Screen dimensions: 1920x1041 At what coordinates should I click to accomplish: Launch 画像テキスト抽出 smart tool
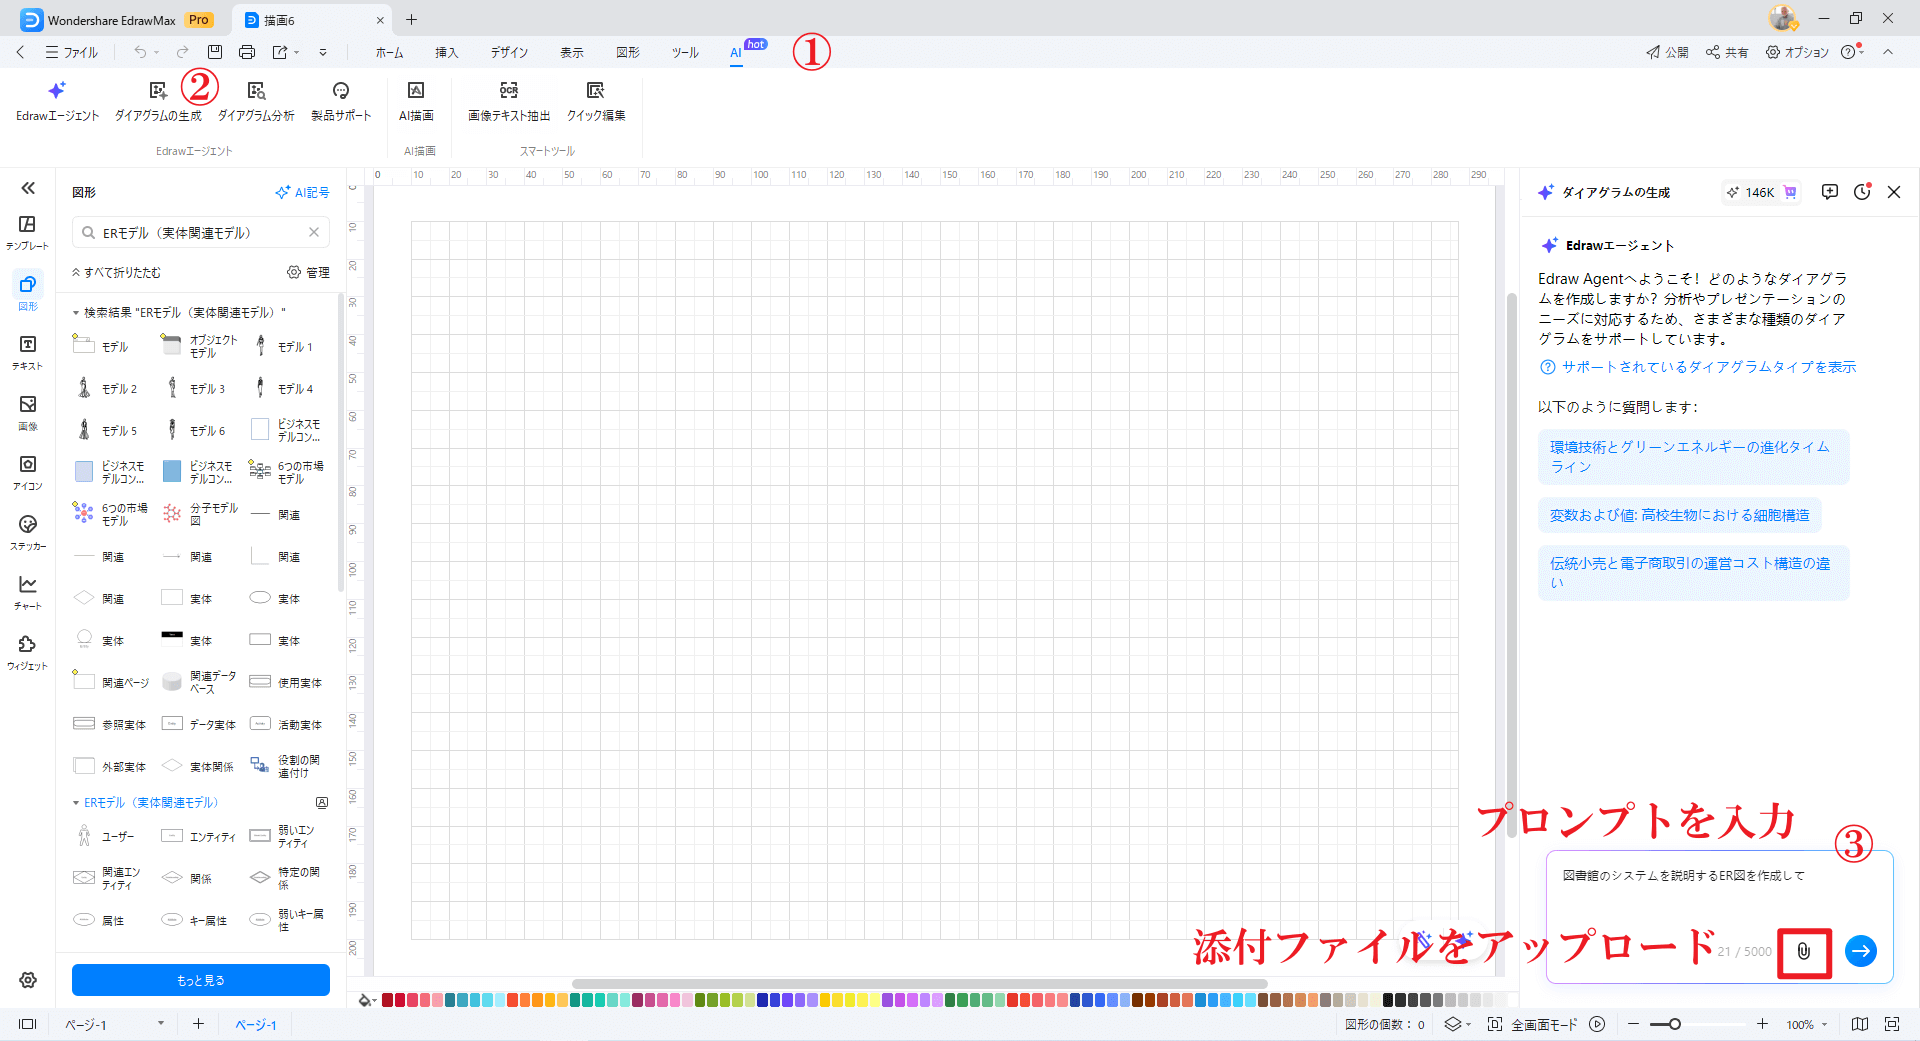click(507, 100)
